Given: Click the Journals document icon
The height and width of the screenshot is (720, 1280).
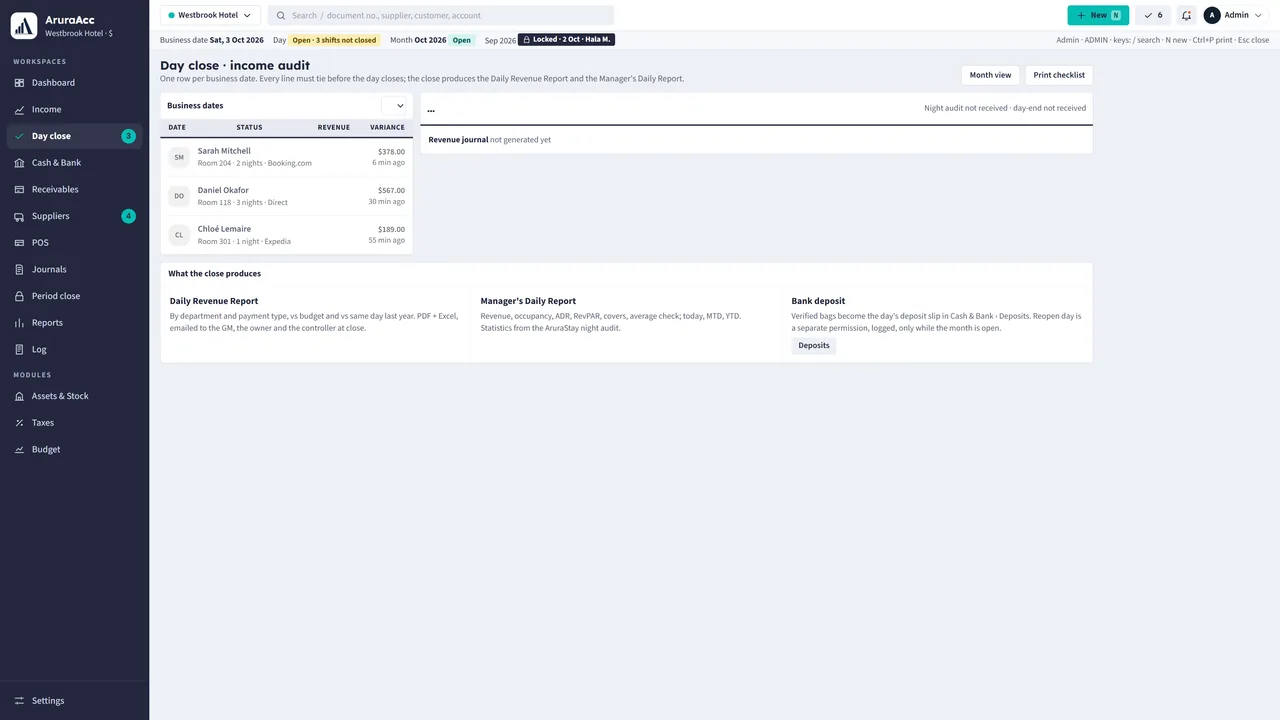Looking at the screenshot, I should pyautogui.click(x=20, y=270).
